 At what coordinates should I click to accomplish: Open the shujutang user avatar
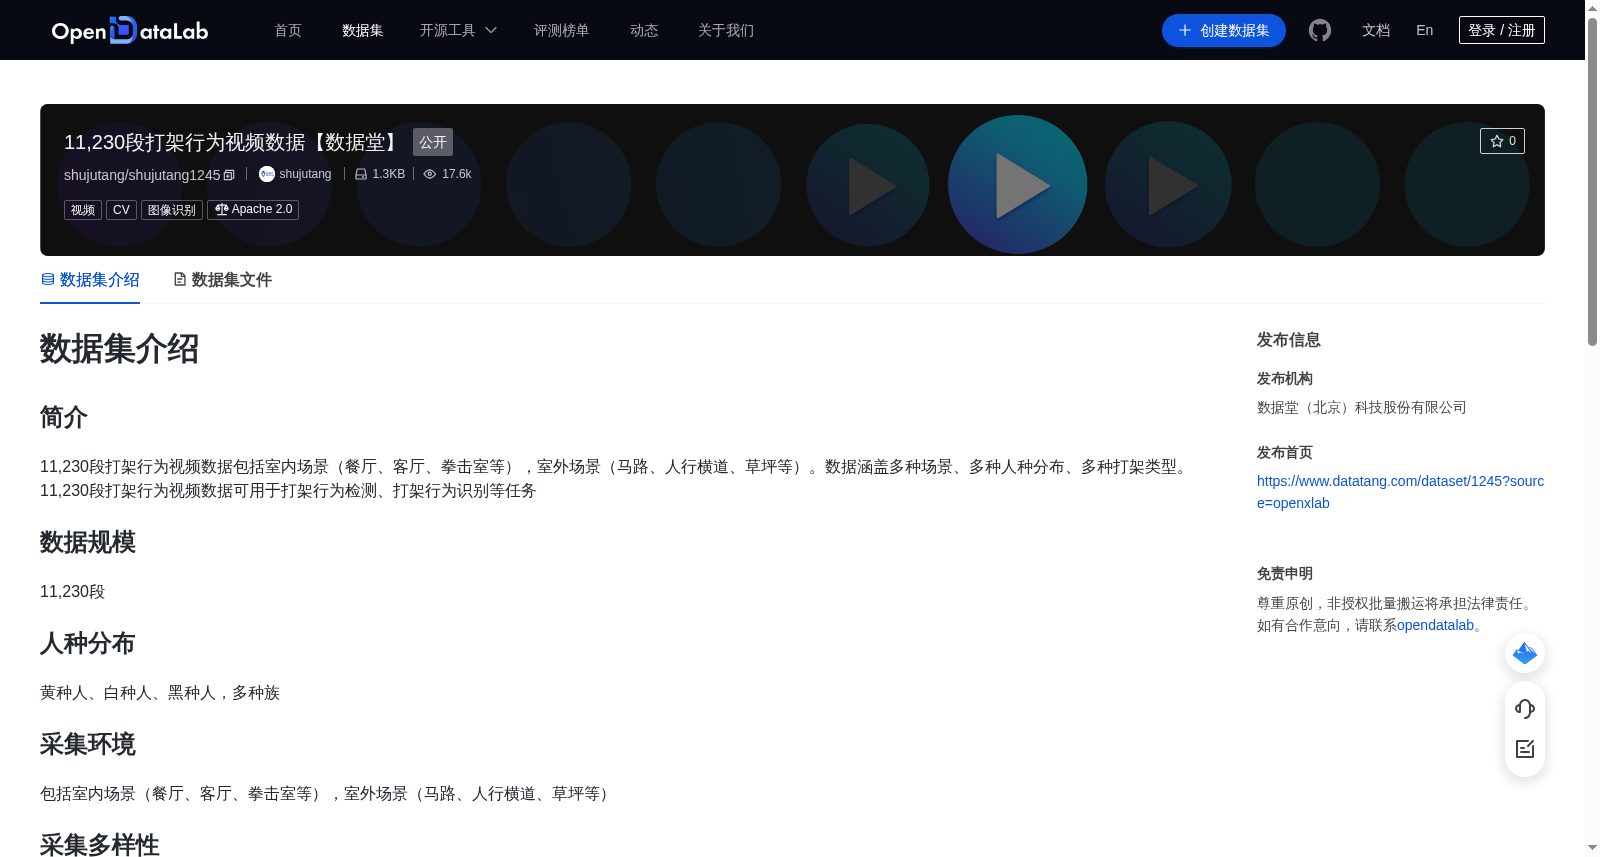(x=267, y=174)
